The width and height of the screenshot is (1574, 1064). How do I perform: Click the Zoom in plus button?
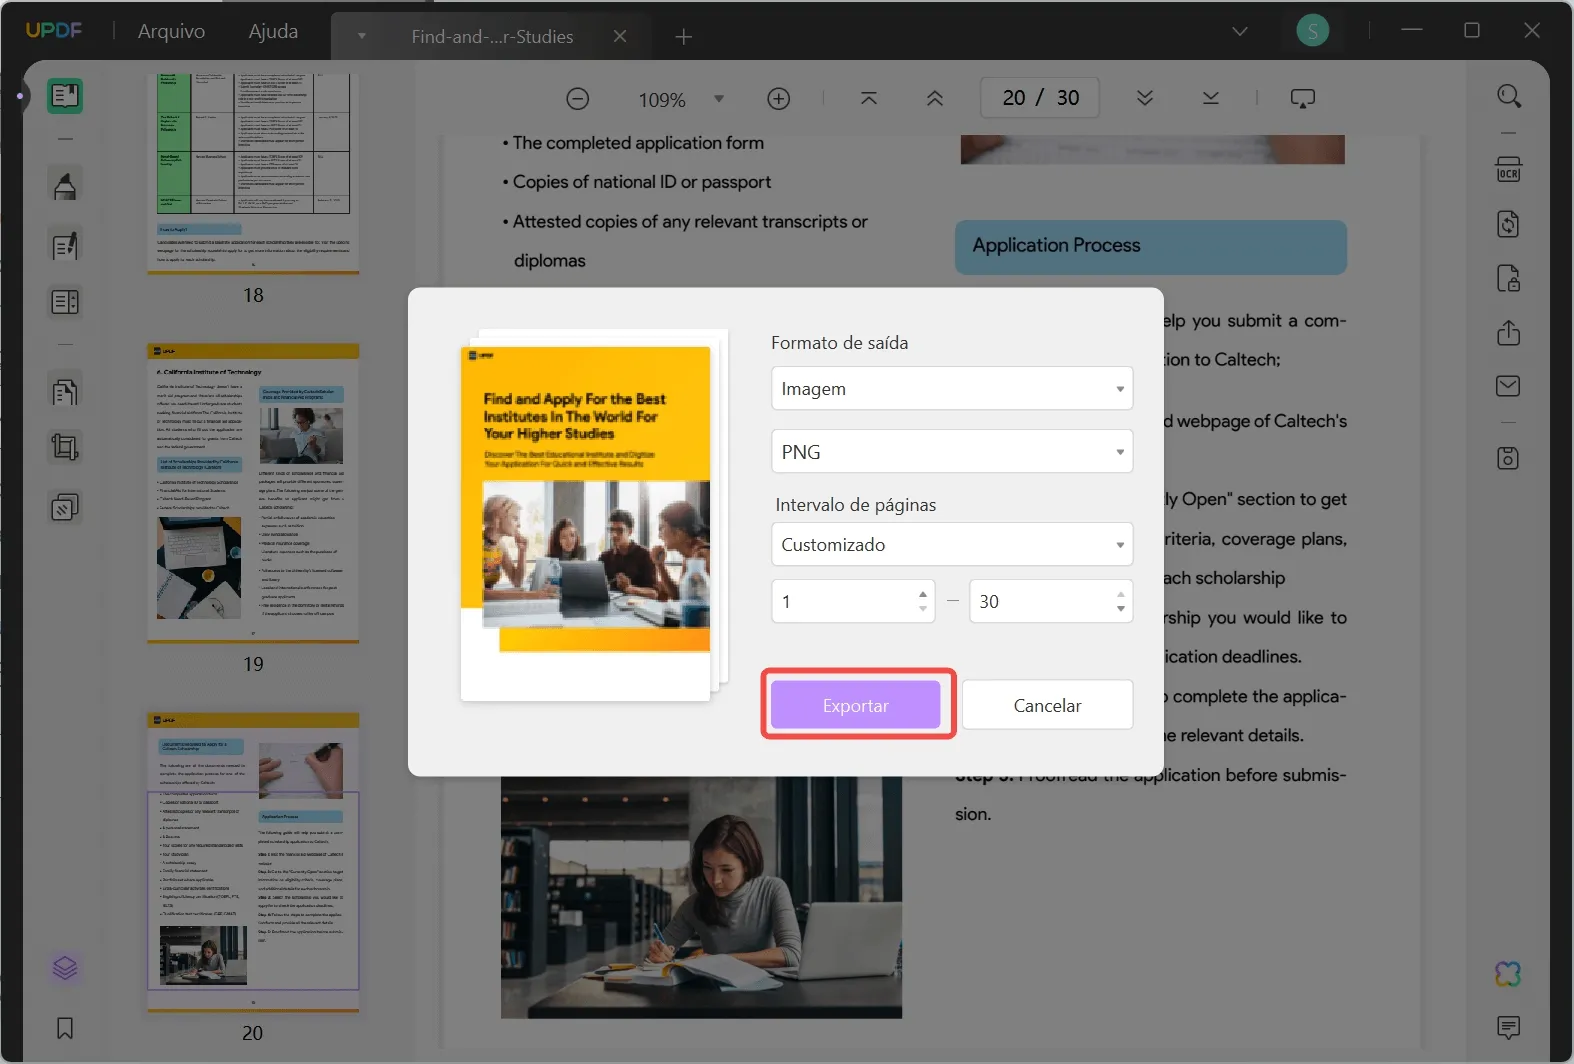pyautogui.click(x=779, y=99)
